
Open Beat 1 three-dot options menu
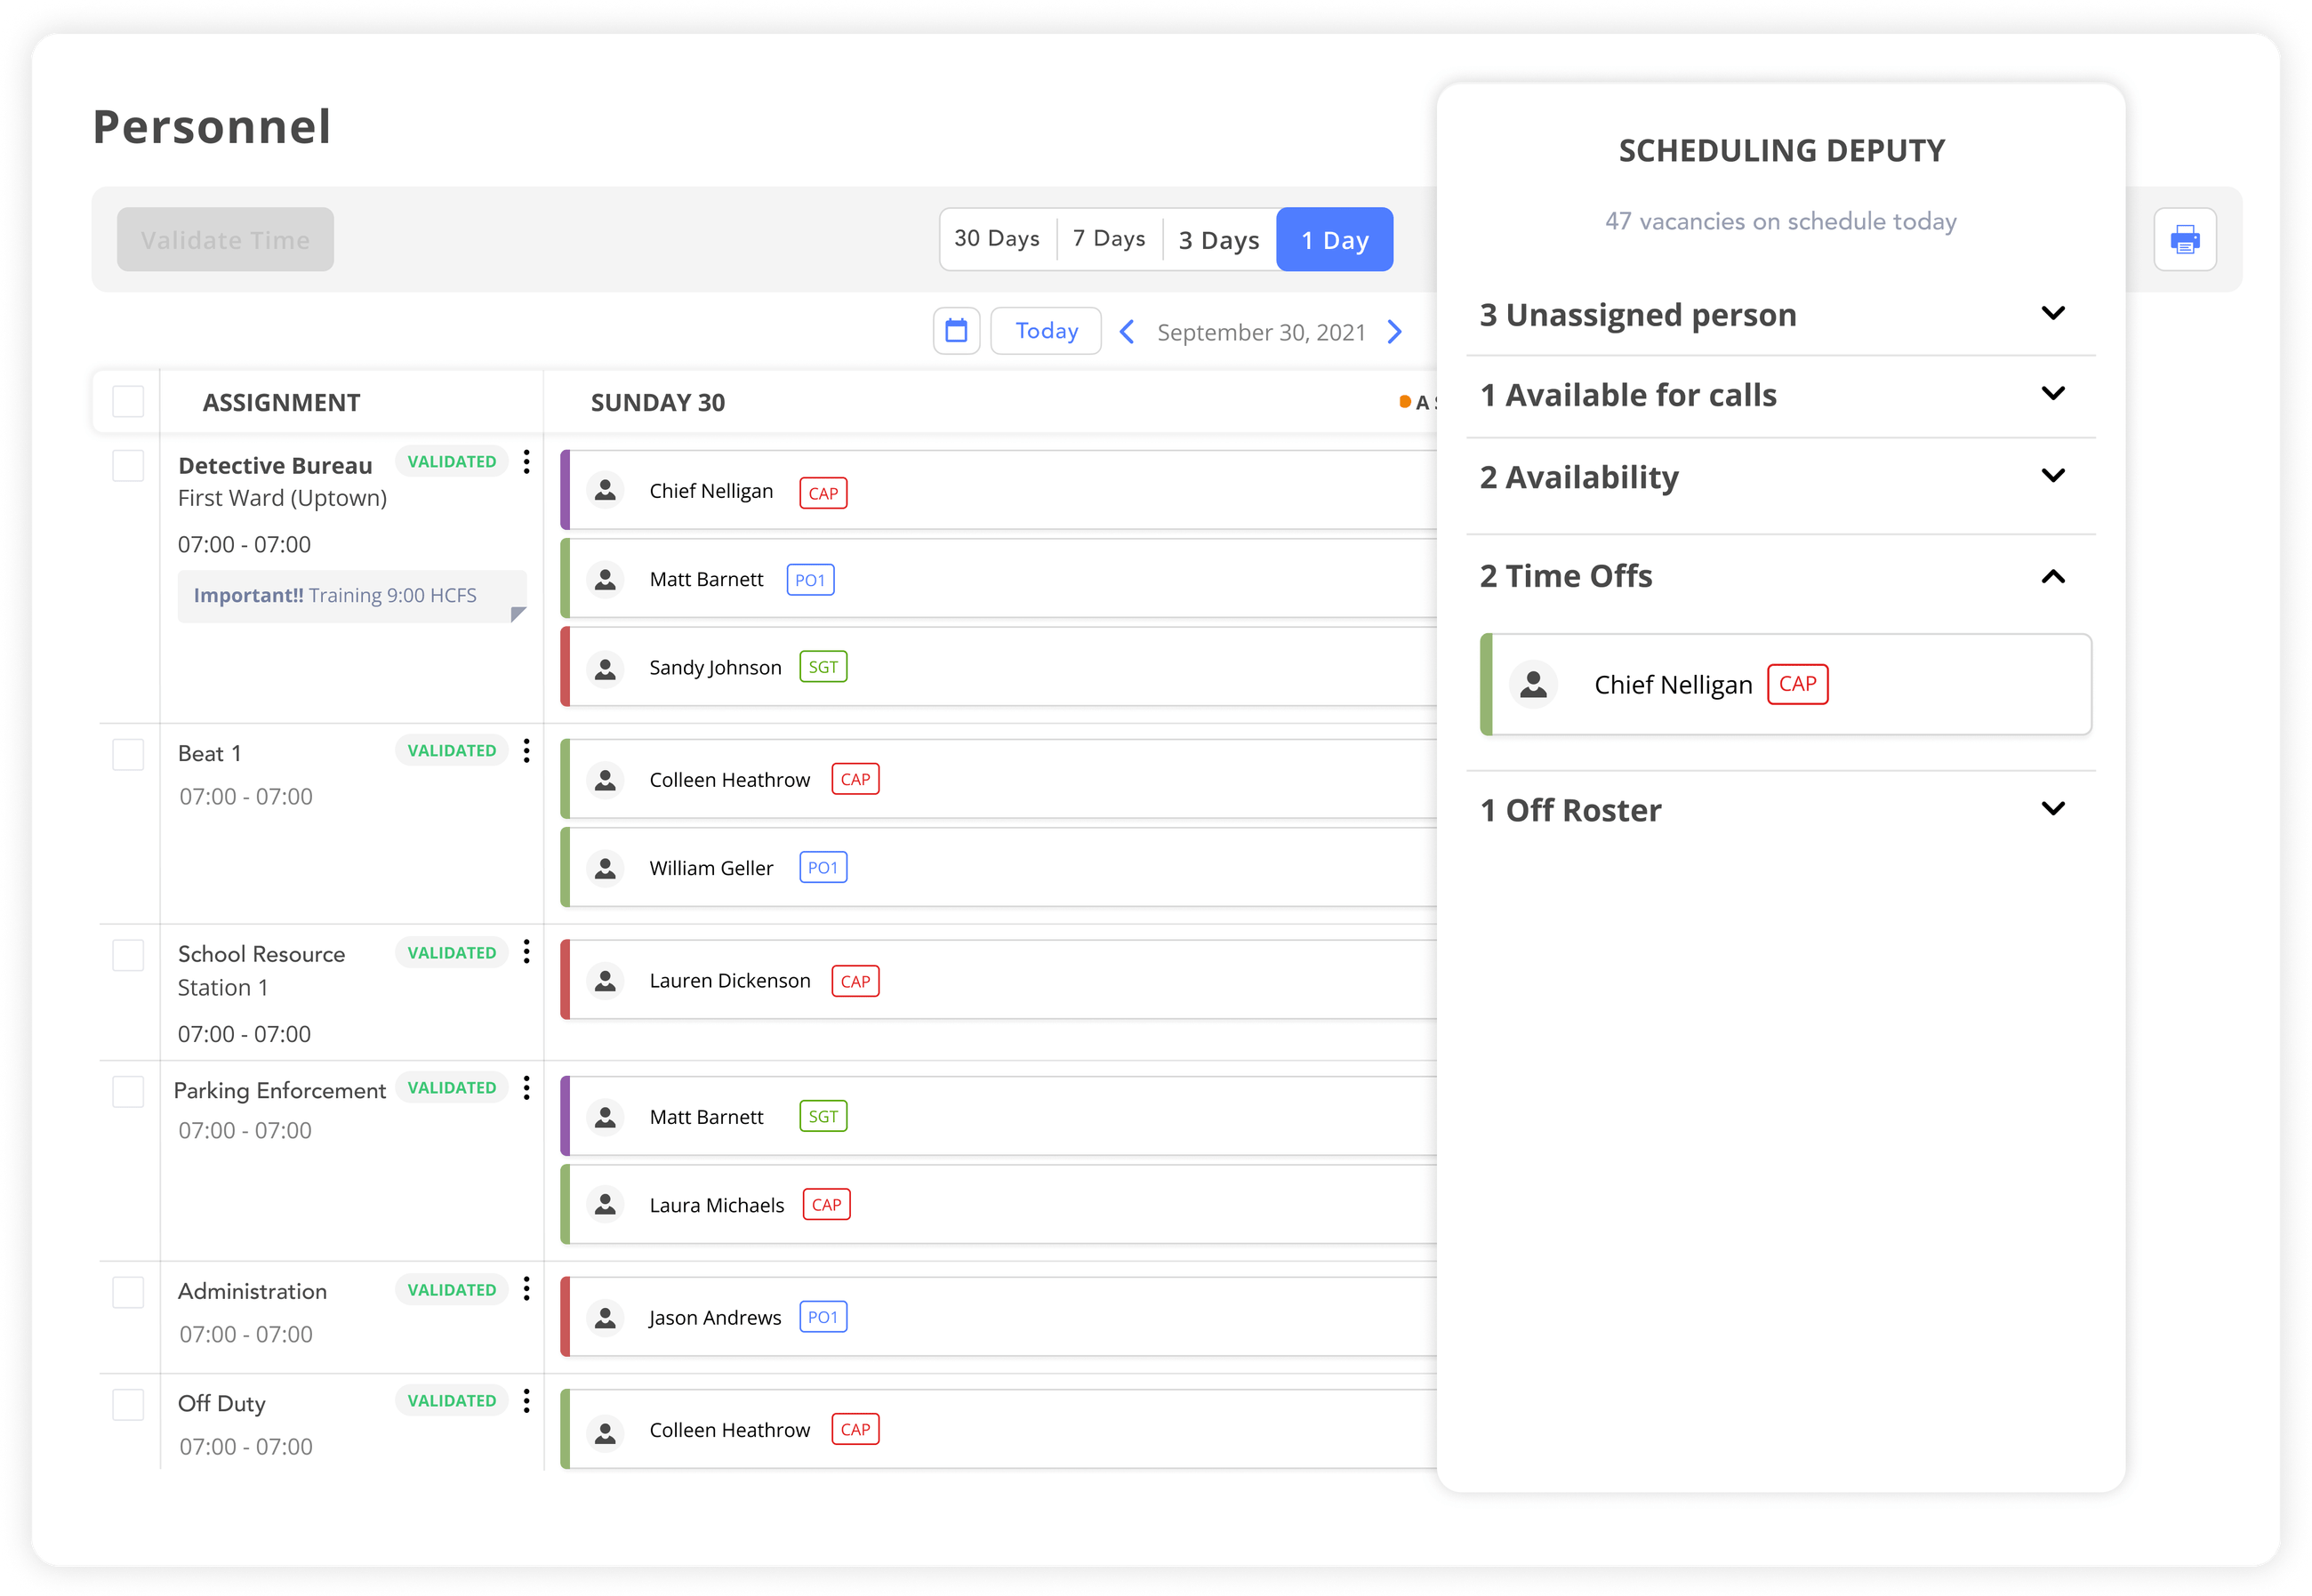coord(526,751)
